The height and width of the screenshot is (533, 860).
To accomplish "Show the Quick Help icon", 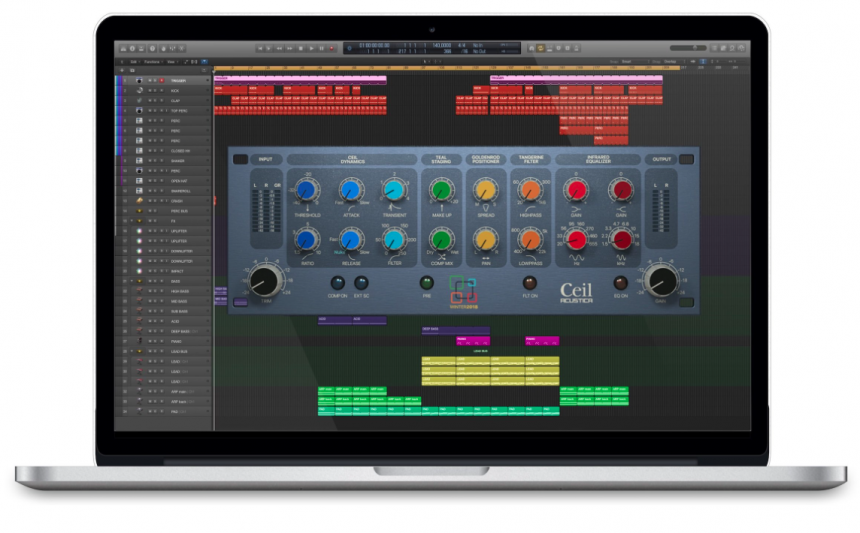I will point(152,48).
